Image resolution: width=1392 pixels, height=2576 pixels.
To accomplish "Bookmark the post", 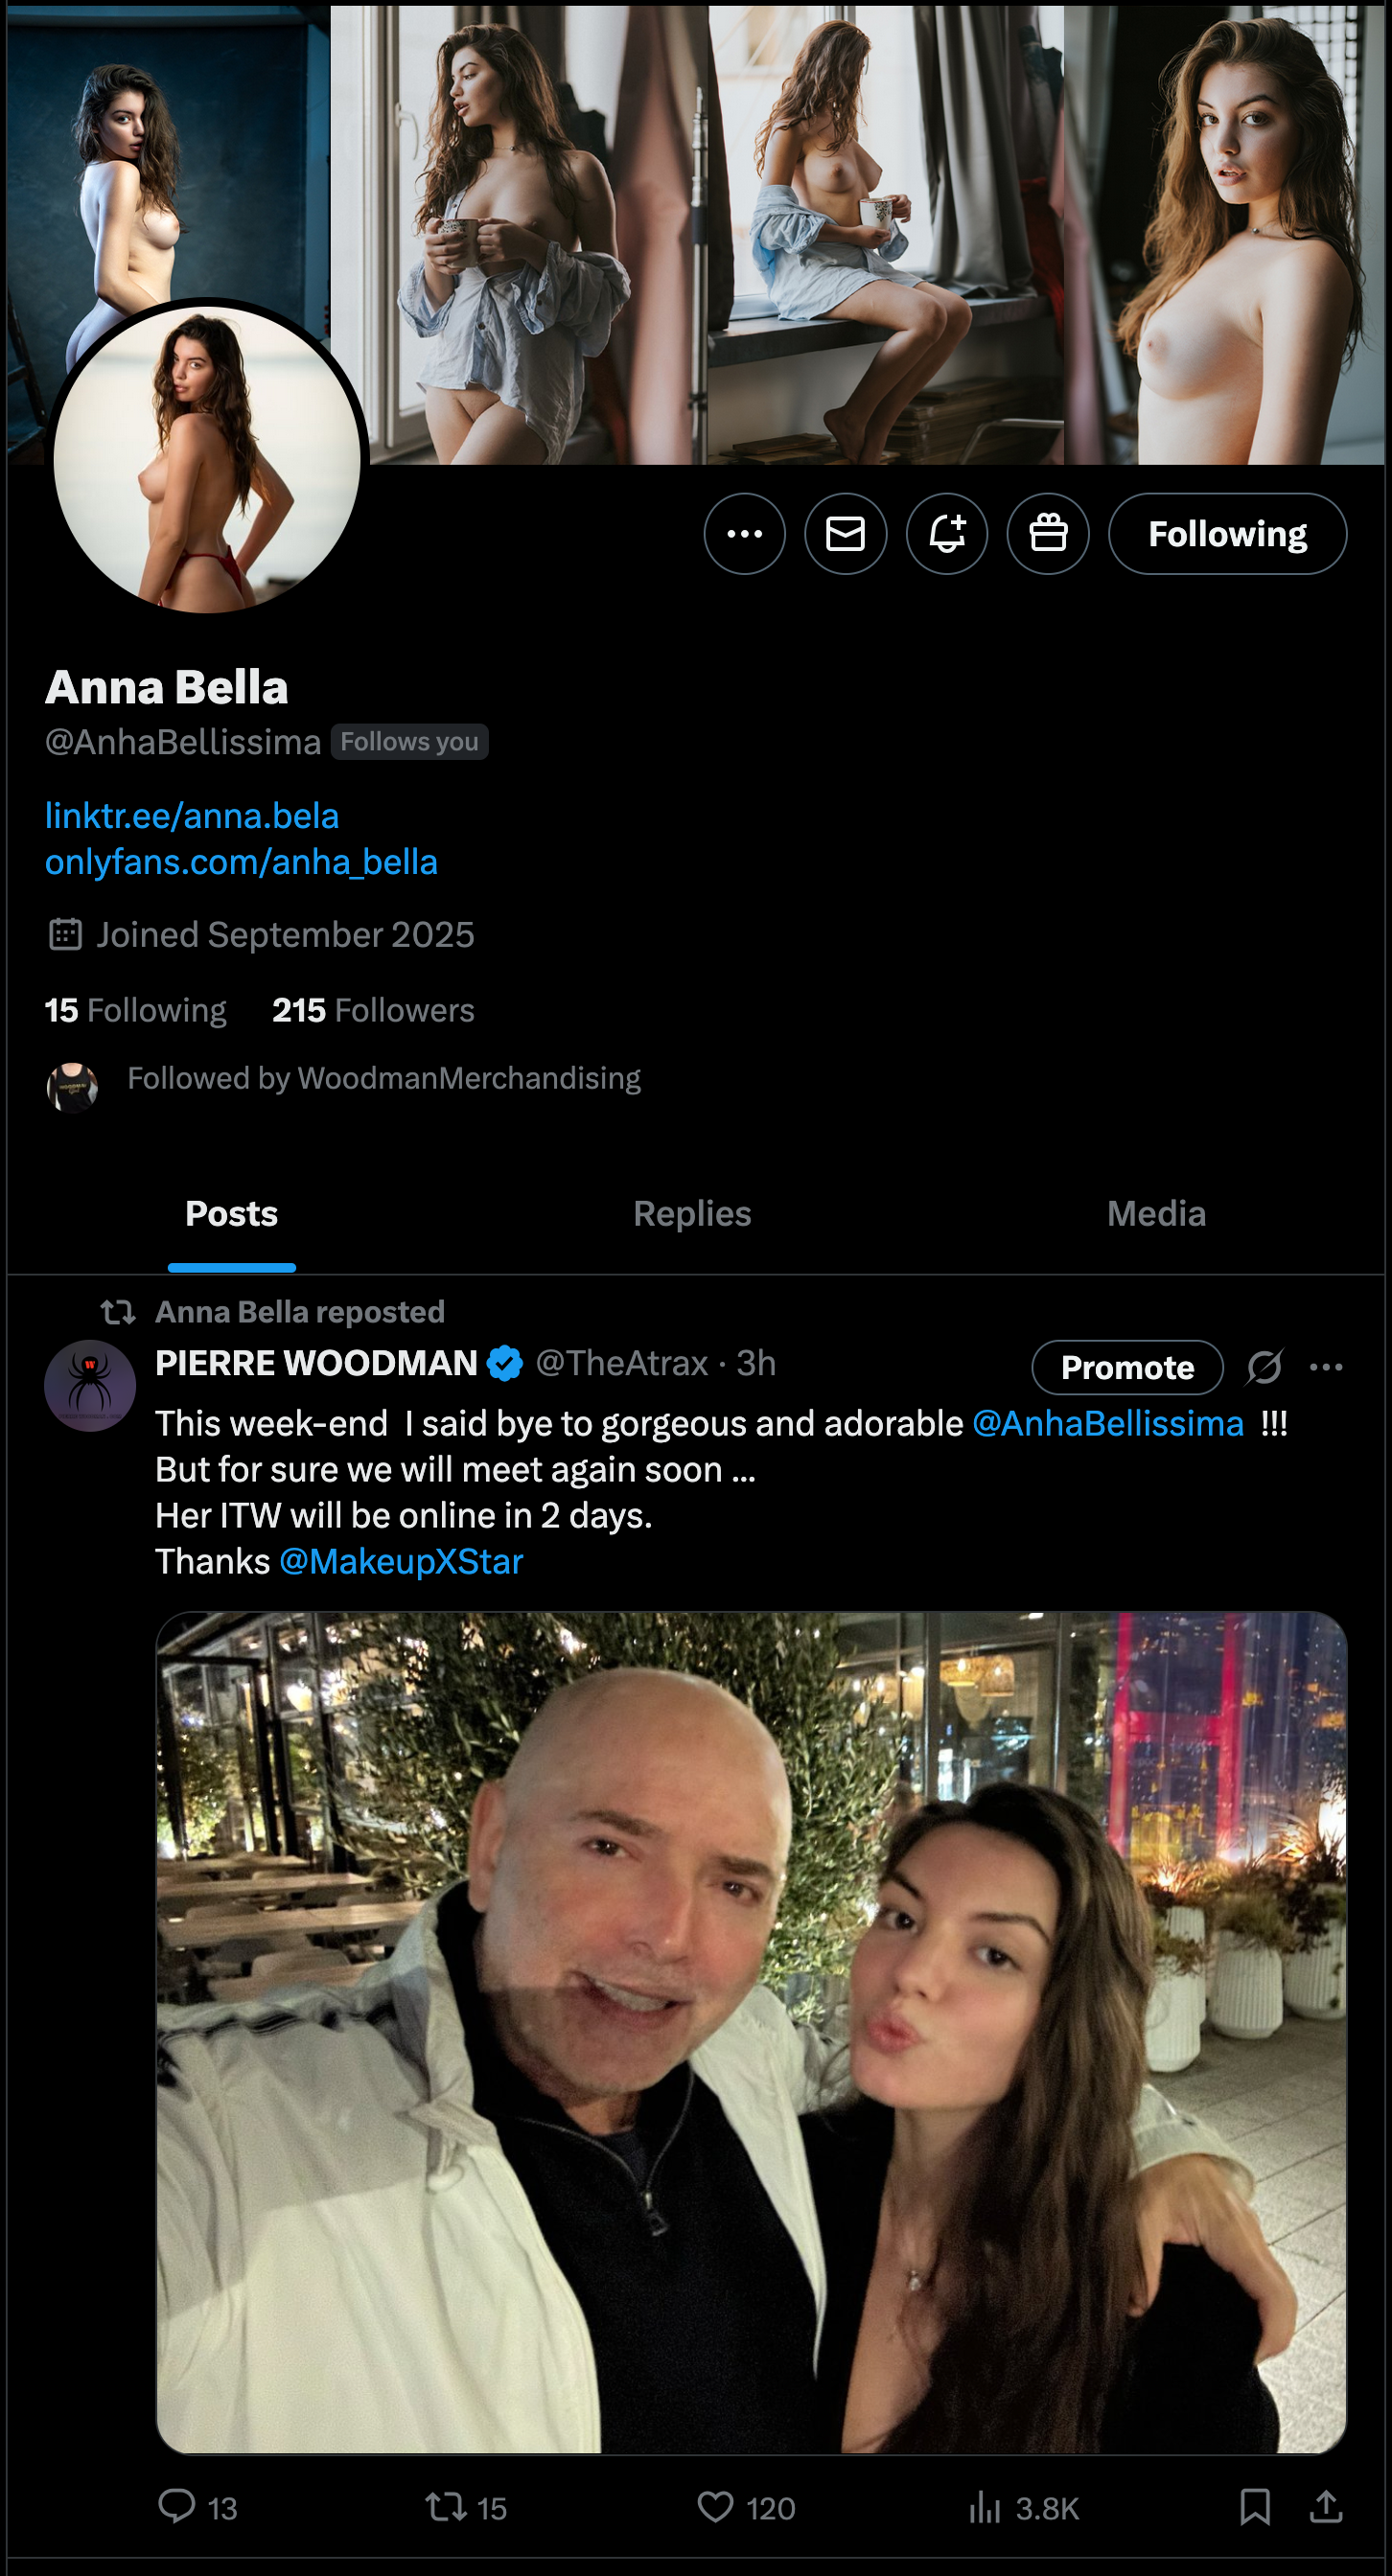I will (1254, 2506).
